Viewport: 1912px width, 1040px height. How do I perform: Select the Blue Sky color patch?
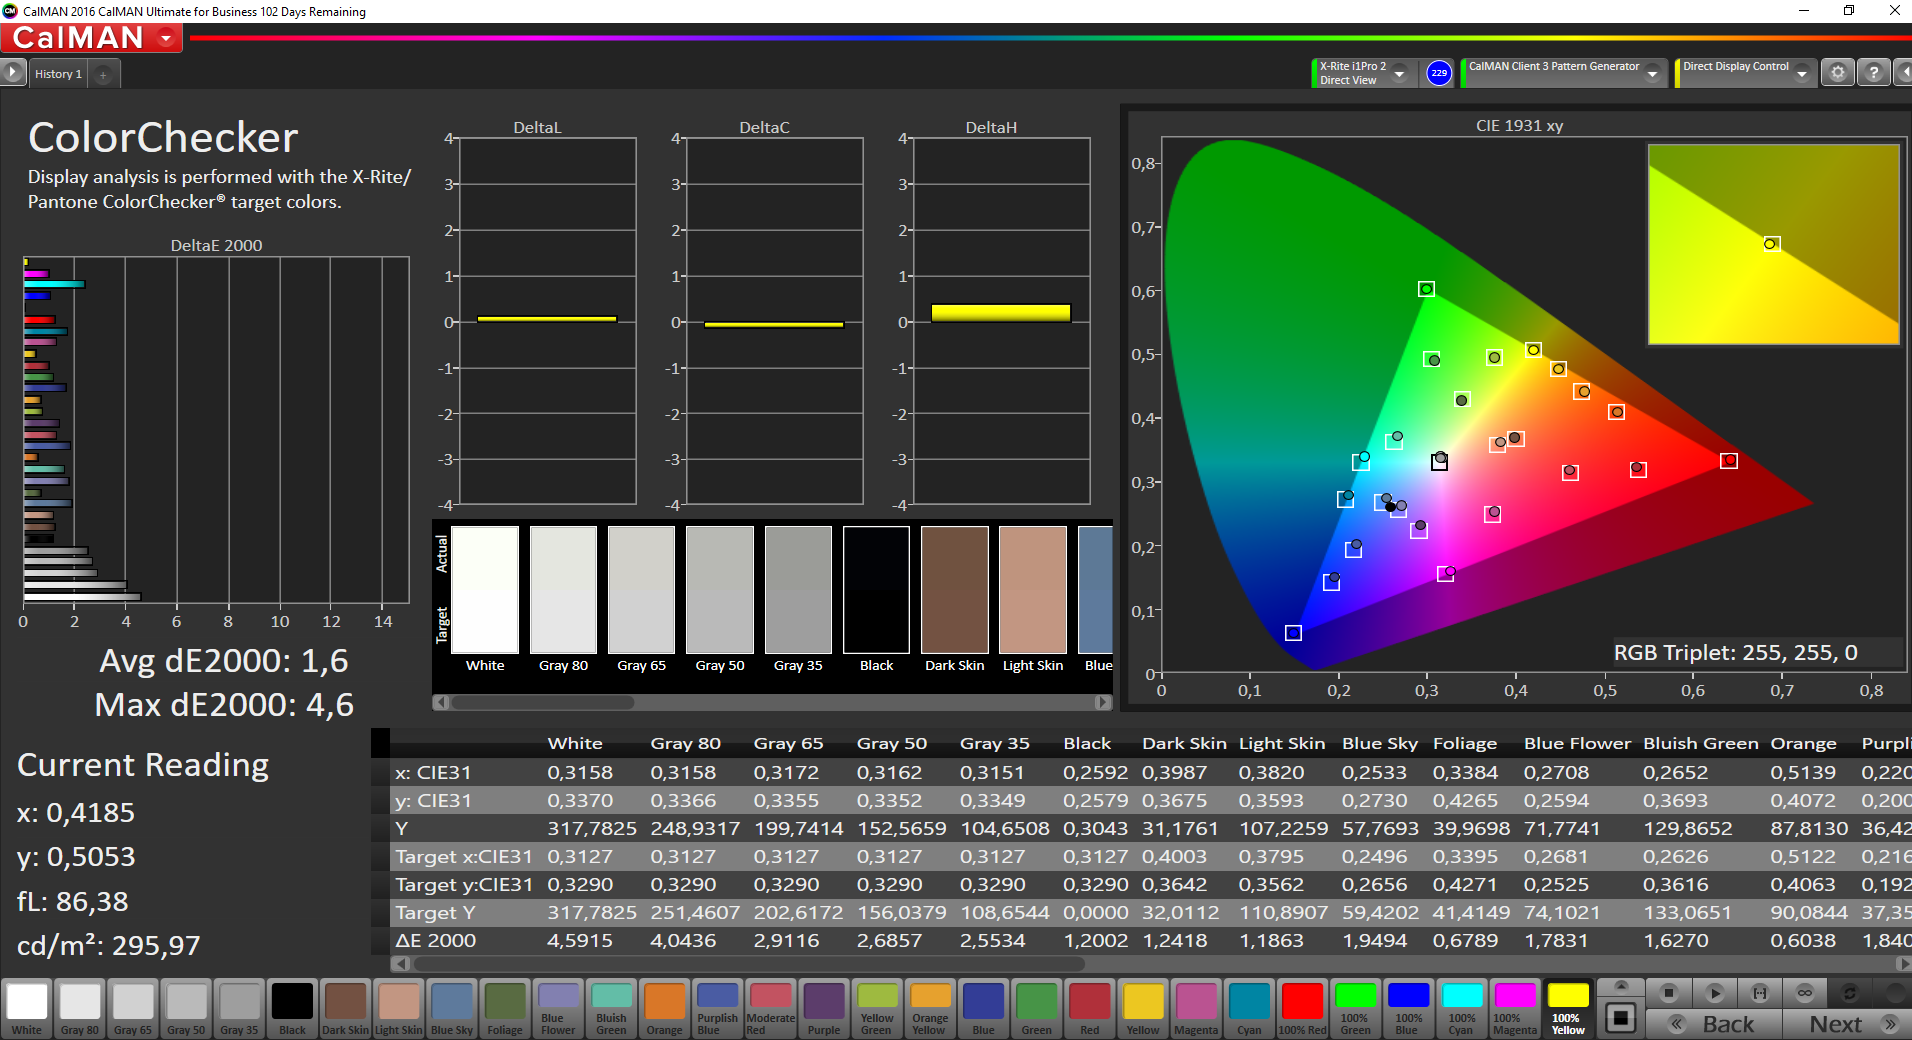point(451,1008)
